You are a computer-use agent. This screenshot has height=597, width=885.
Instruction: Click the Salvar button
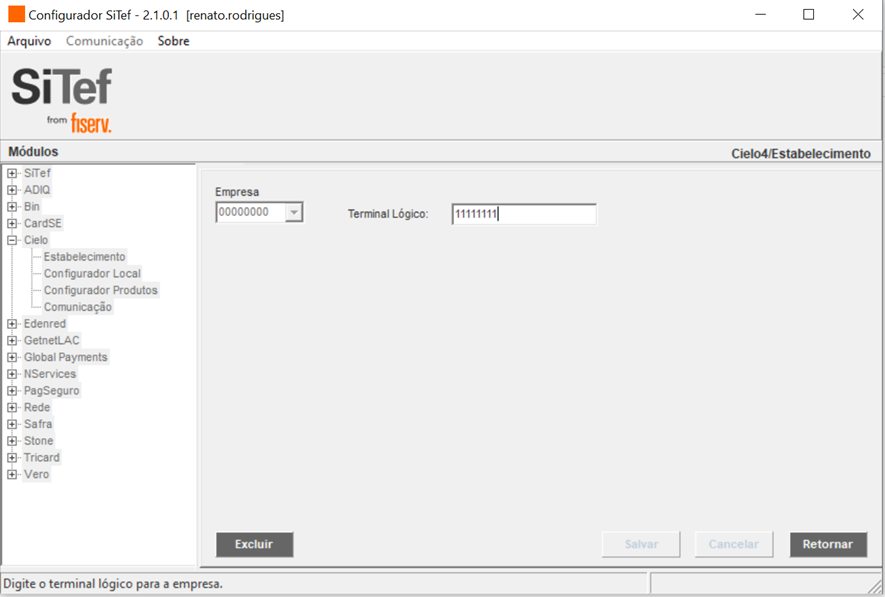click(x=641, y=545)
